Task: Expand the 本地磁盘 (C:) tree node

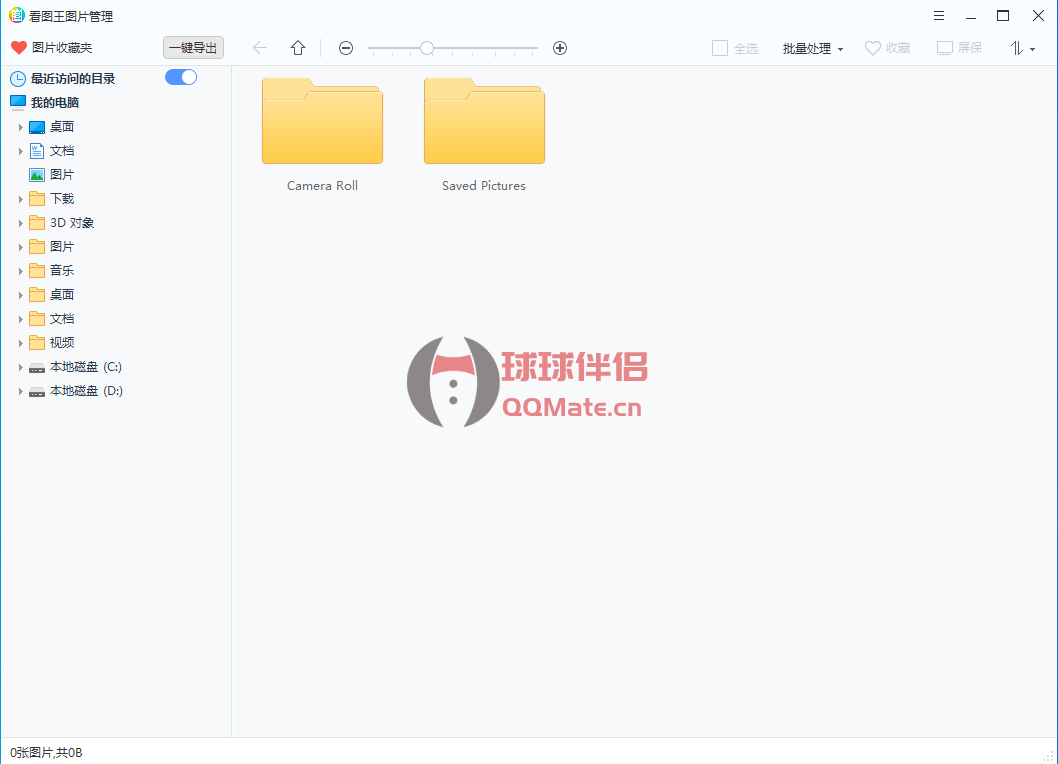Action: point(20,367)
